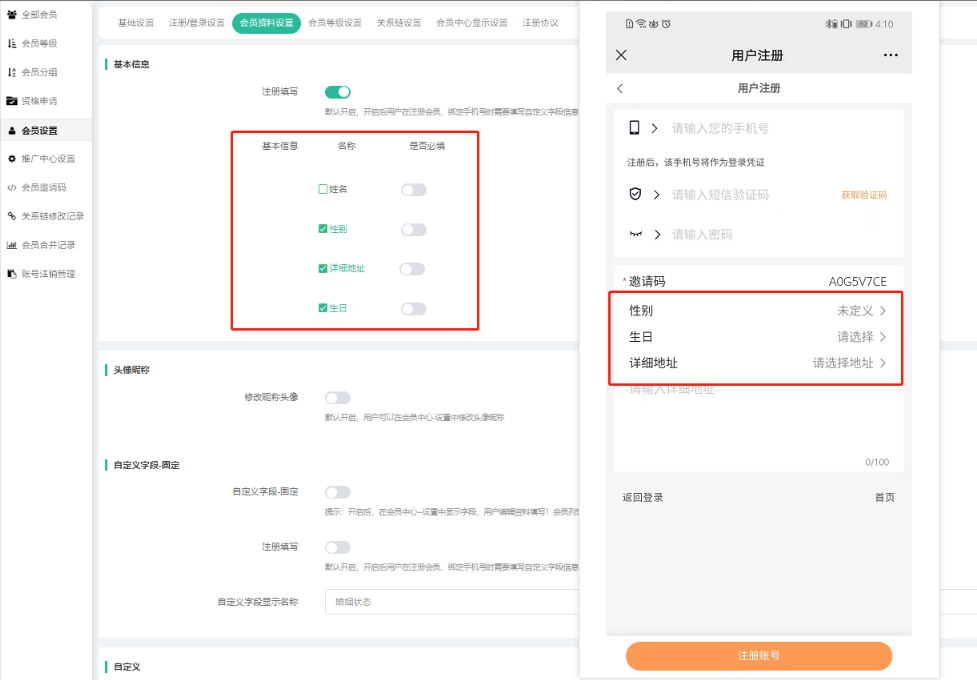Viewport: 977px width, 680px height.
Task: Close the 用户注册 preview with X icon
Action: 621,55
